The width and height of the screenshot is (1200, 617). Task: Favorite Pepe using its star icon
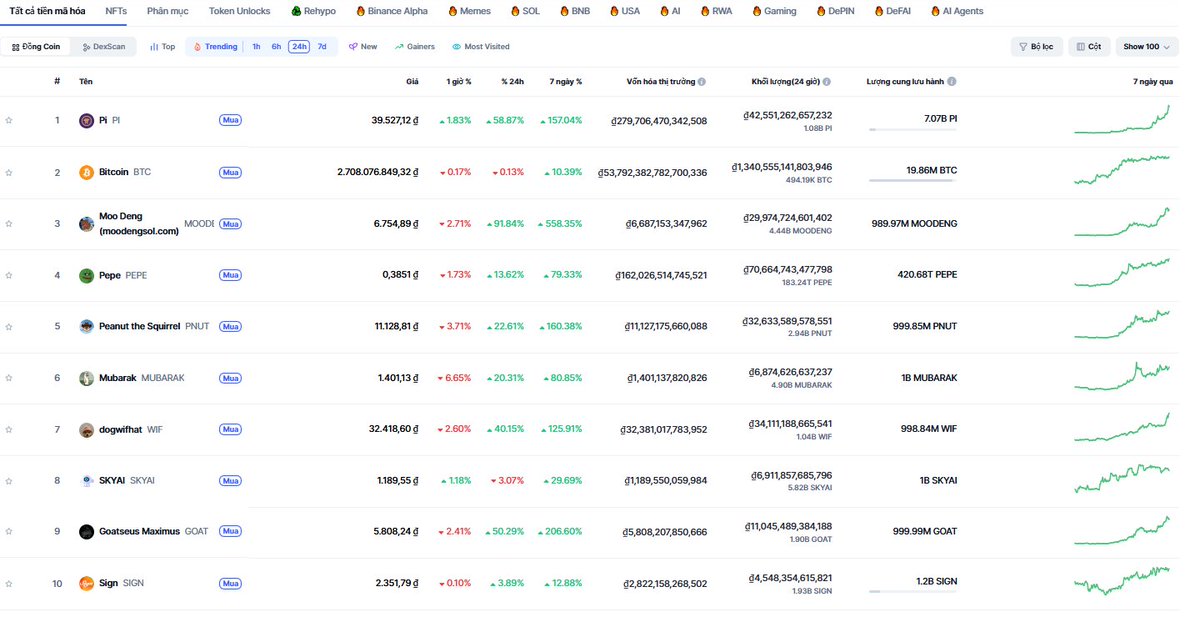9,276
